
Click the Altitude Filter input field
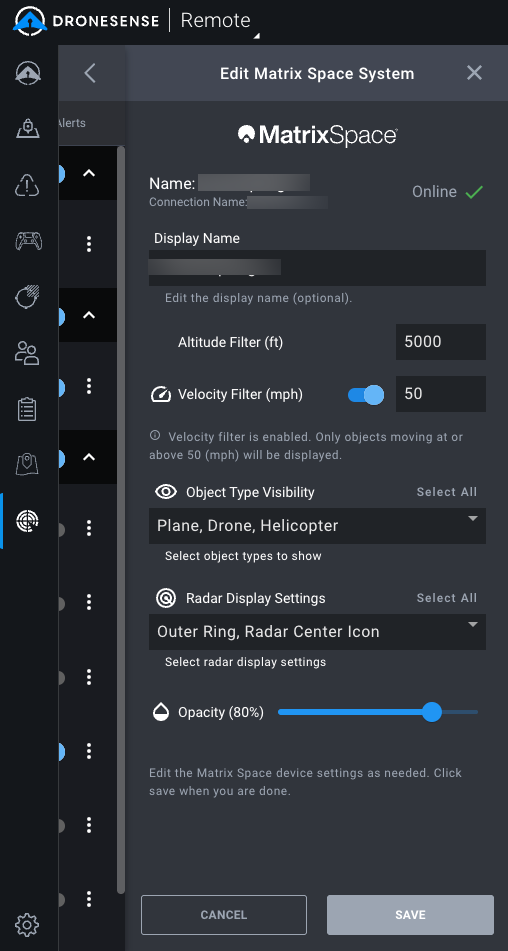(441, 341)
